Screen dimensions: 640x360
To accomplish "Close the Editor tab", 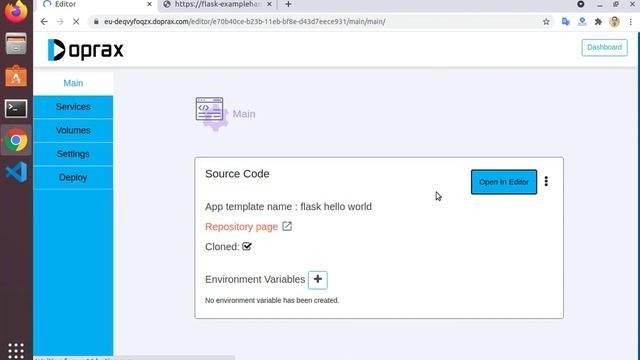I will (x=149, y=4).
